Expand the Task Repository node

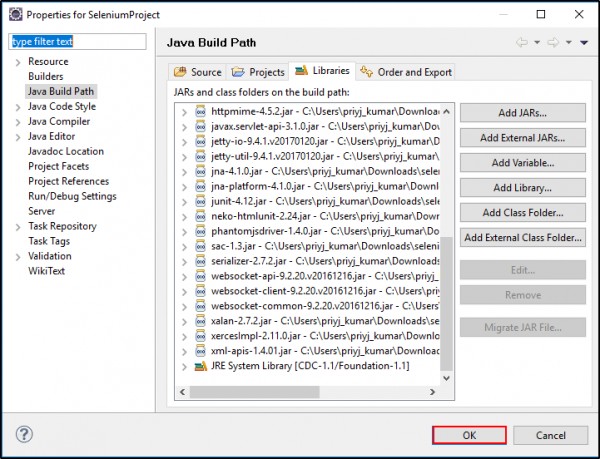coord(18,227)
